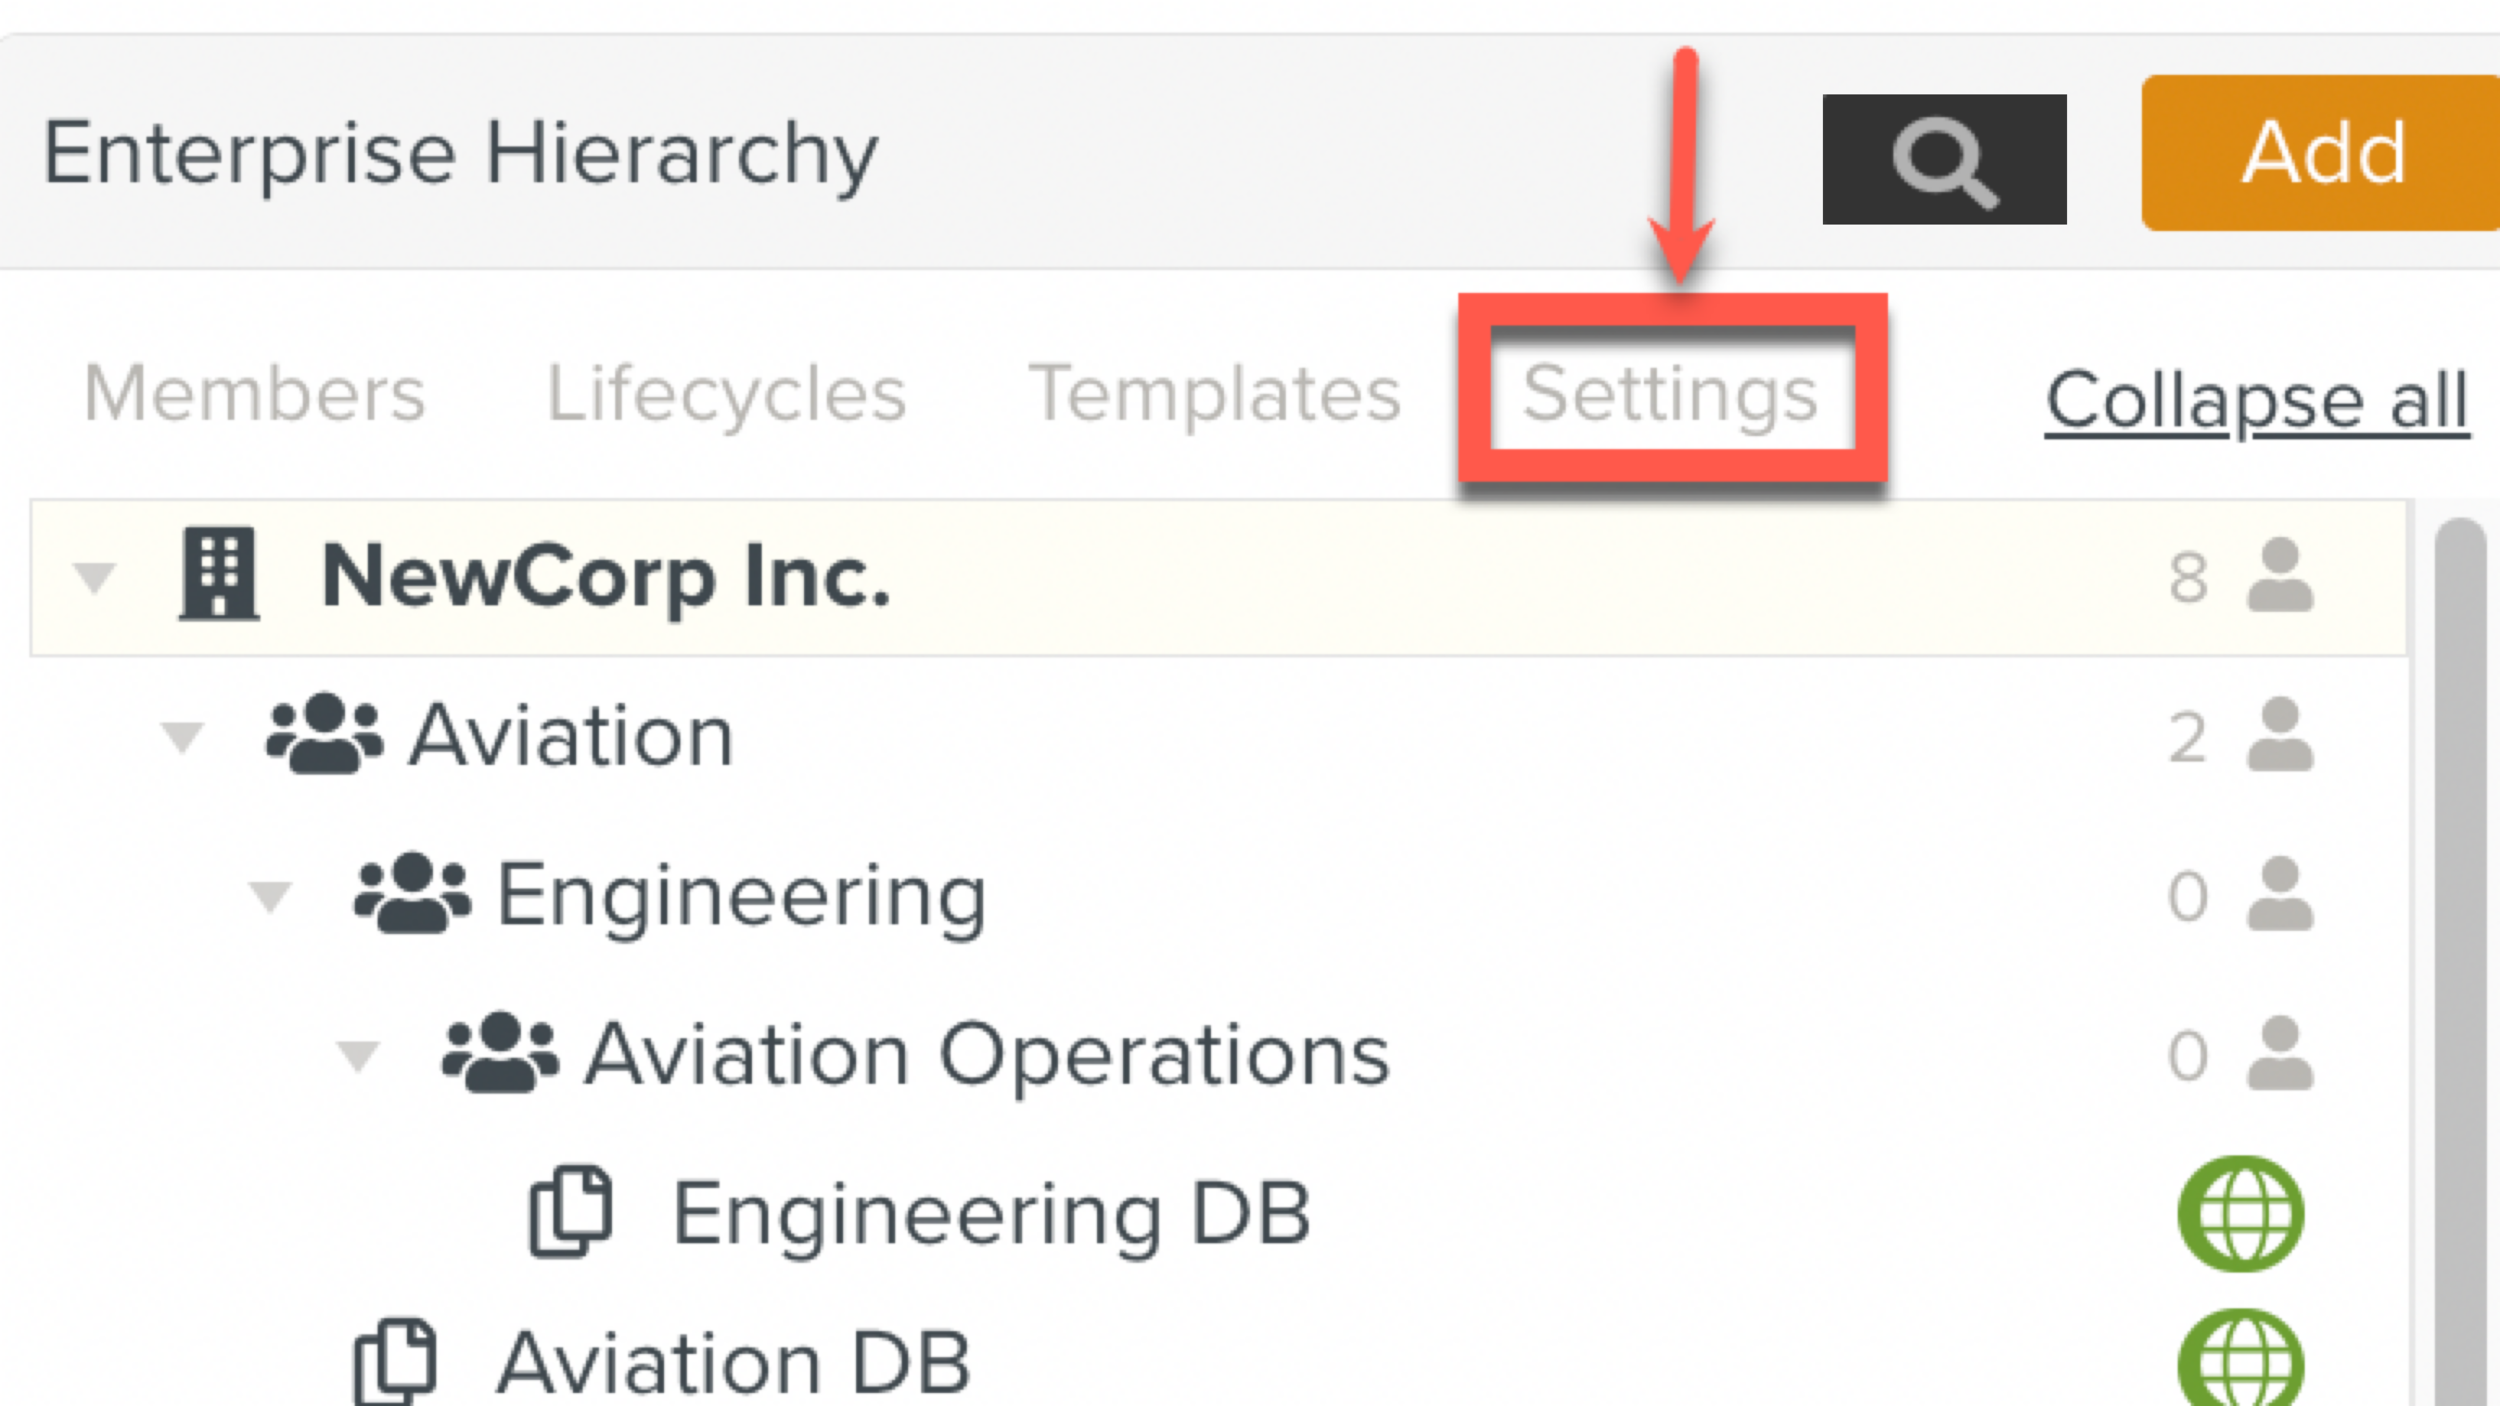Click the Aviation DB documents icon
Image resolution: width=2500 pixels, height=1406 pixels.
coord(396,1362)
